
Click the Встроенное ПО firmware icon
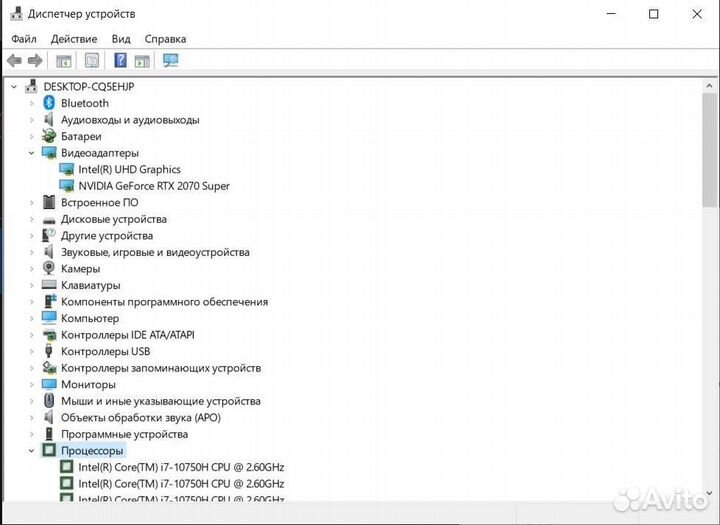click(49, 202)
